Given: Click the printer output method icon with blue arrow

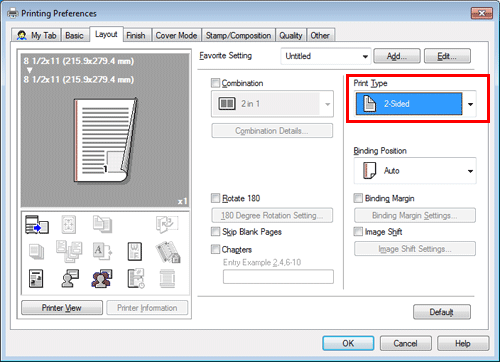Looking at the screenshot, I should click(37, 224).
